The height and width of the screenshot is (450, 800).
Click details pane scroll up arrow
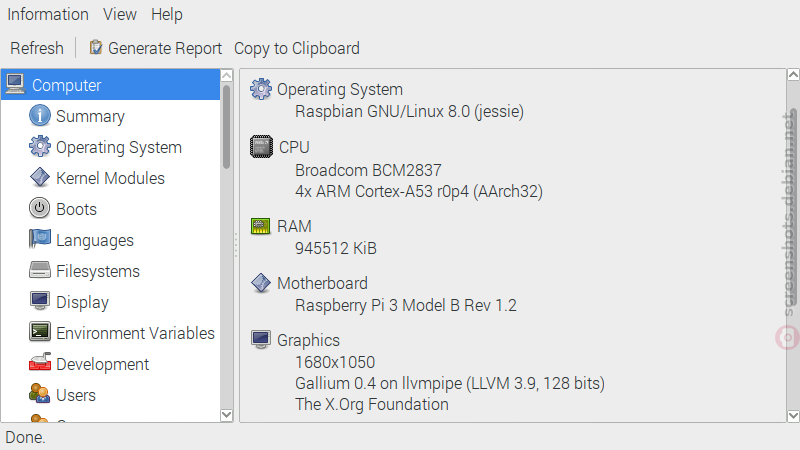(793, 75)
